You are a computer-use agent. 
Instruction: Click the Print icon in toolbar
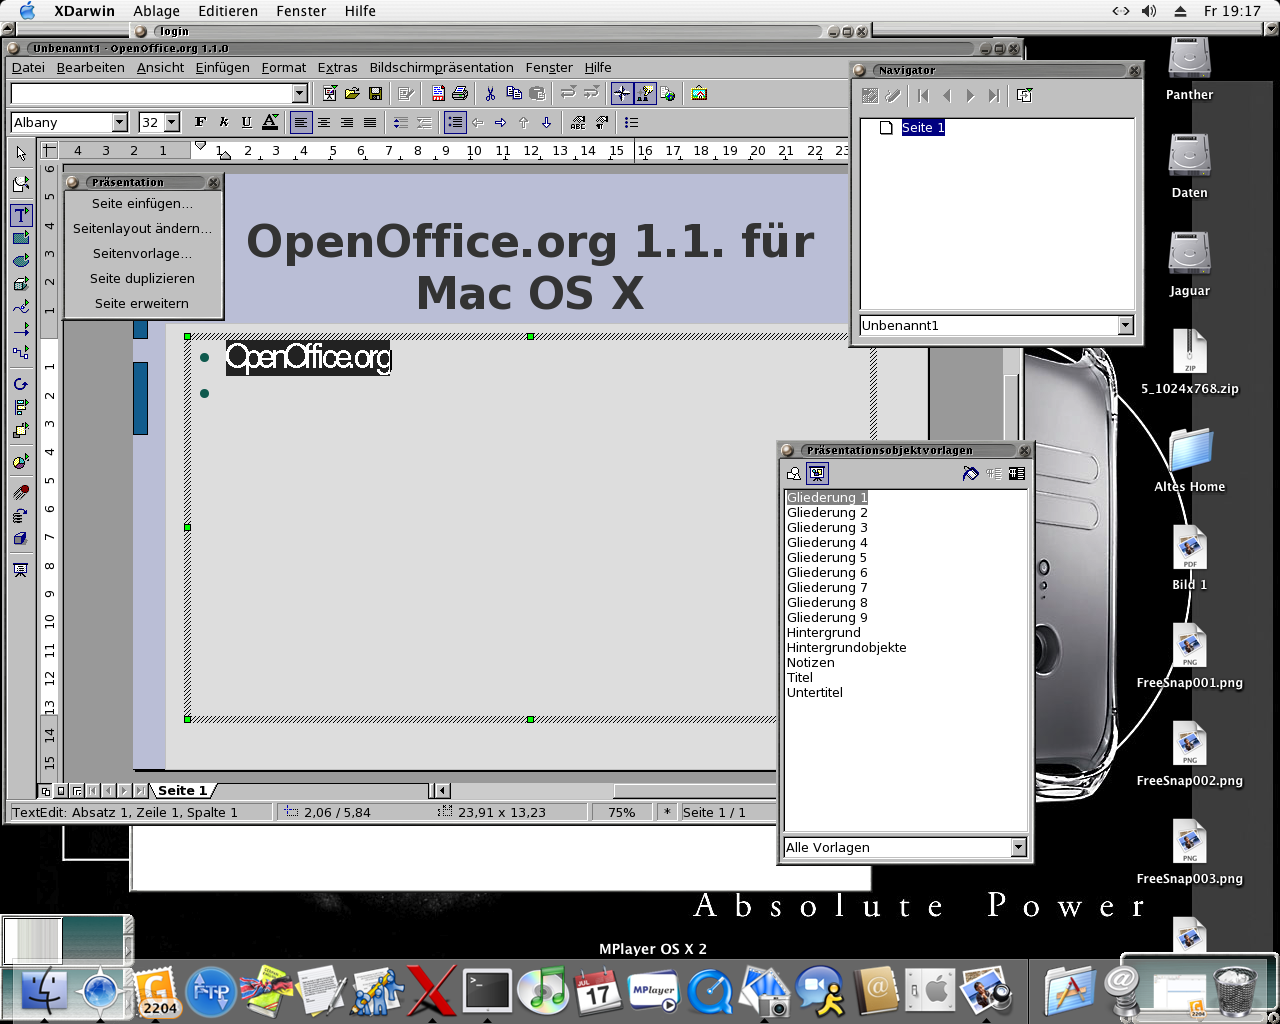click(x=460, y=94)
